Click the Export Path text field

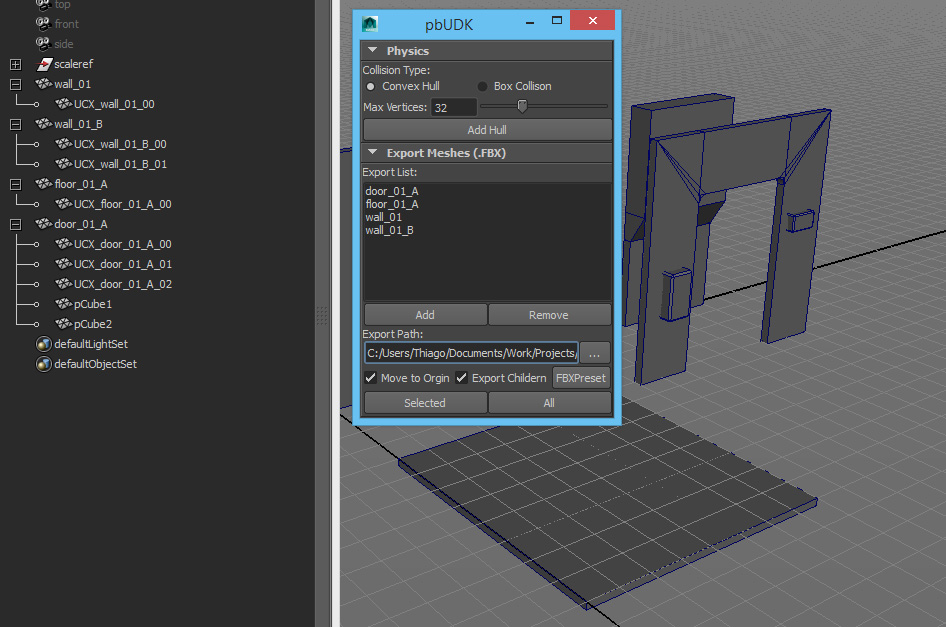click(x=471, y=353)
